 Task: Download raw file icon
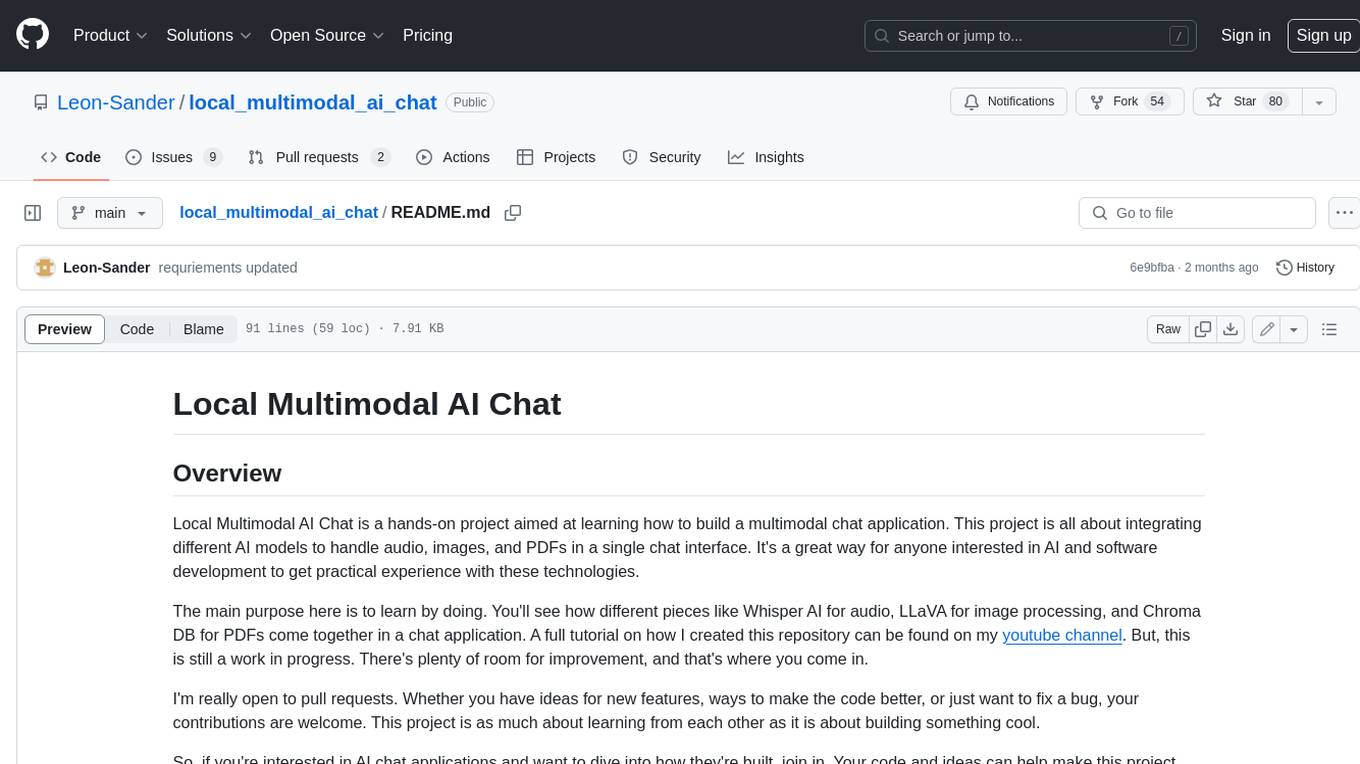1231,329
